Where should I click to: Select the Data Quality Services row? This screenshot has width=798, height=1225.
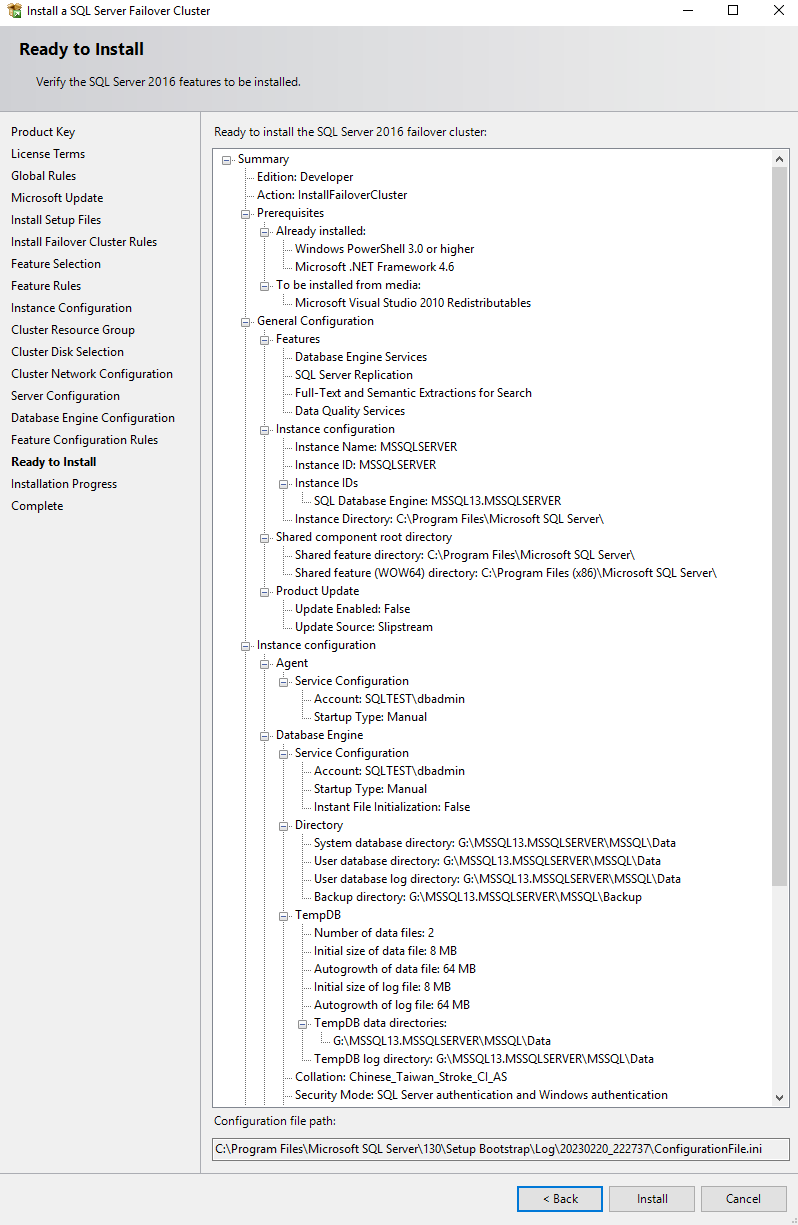350,411
